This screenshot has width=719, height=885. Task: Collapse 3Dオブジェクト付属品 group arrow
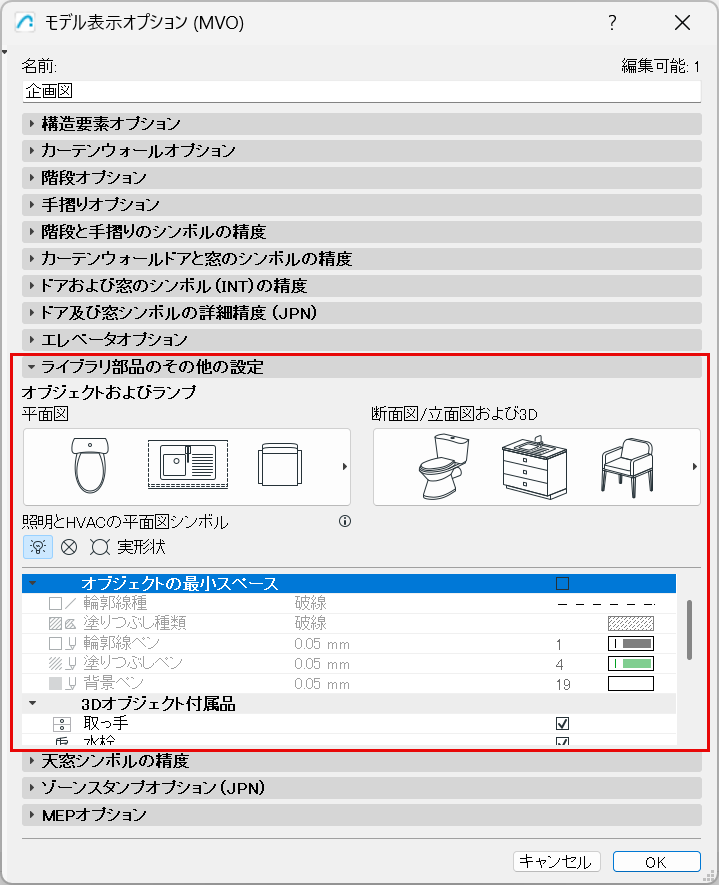coord(33,703)
